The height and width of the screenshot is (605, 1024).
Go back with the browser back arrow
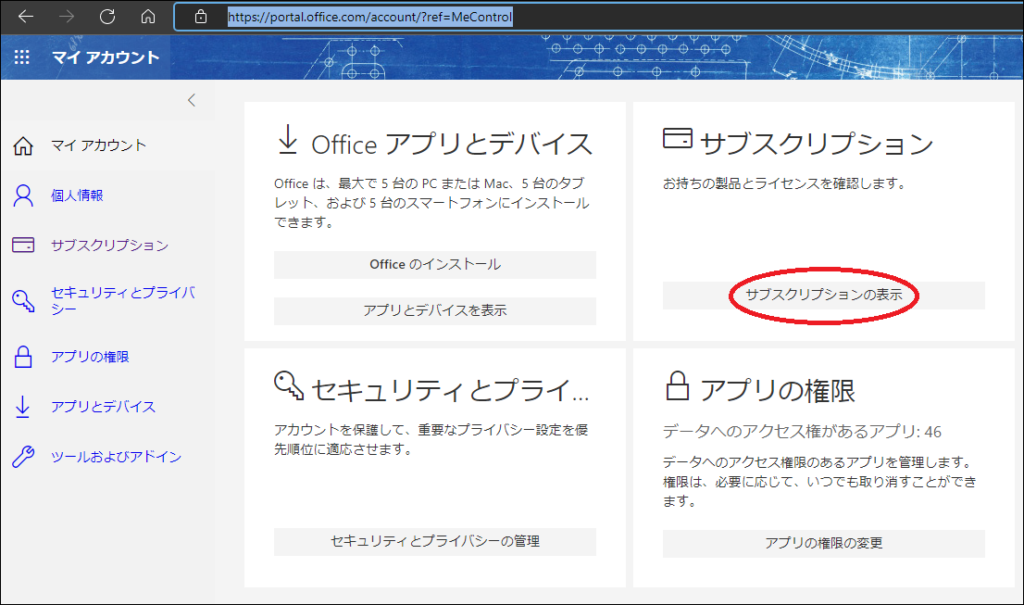(x=26, y=16)
